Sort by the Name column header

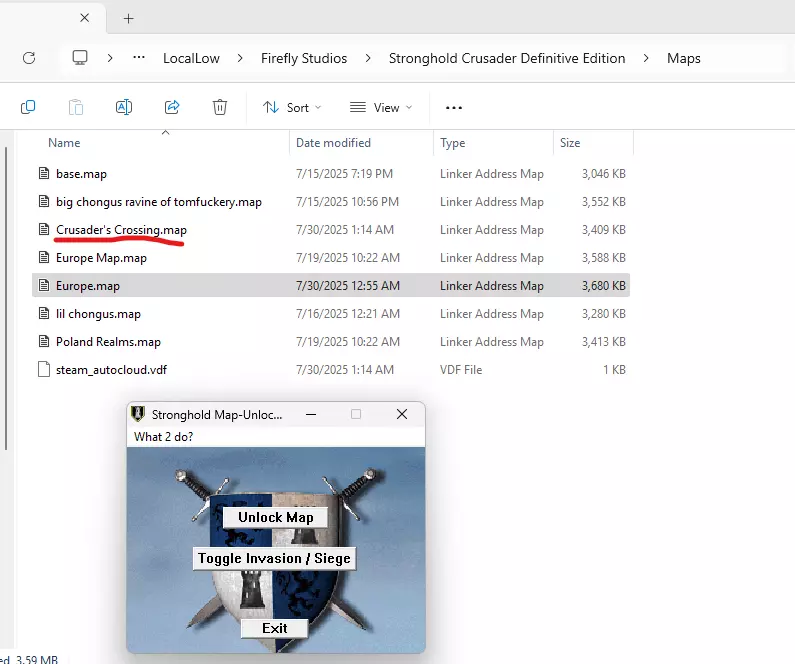[x=64, y=143]
